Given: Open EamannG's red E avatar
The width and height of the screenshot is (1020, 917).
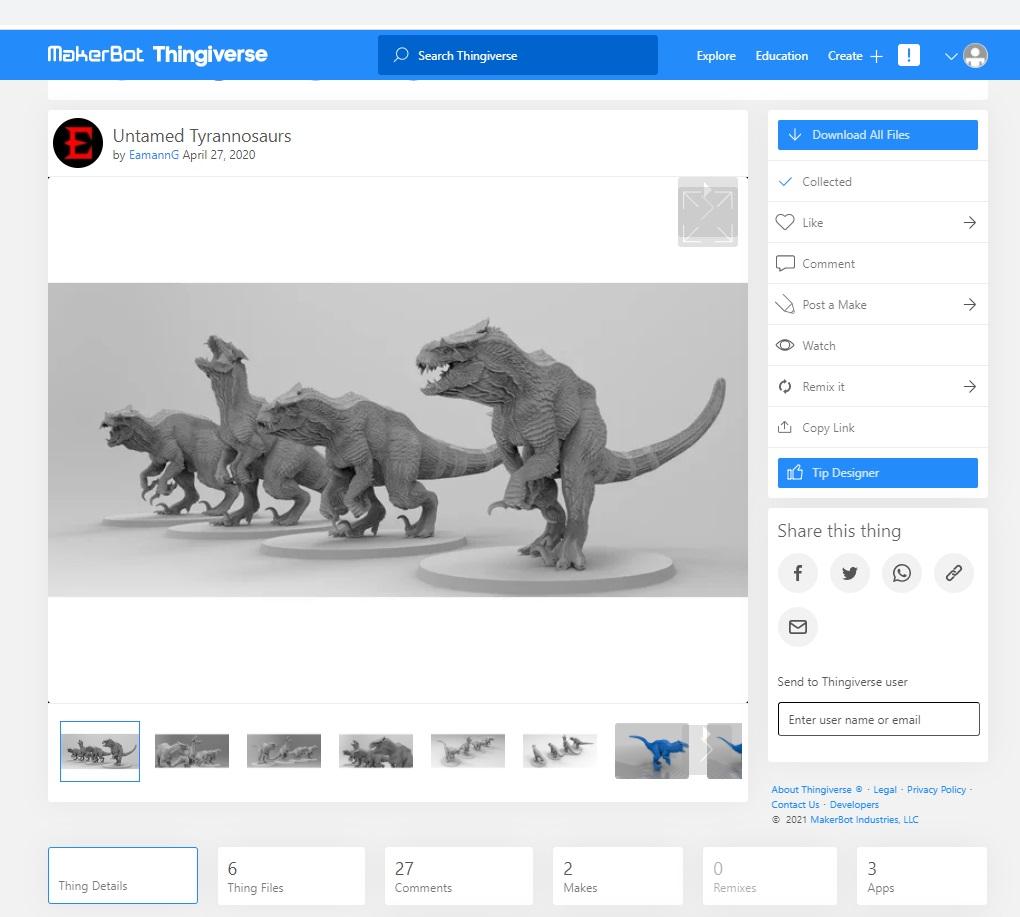Looking at the screenshot, I should point(78,143).
